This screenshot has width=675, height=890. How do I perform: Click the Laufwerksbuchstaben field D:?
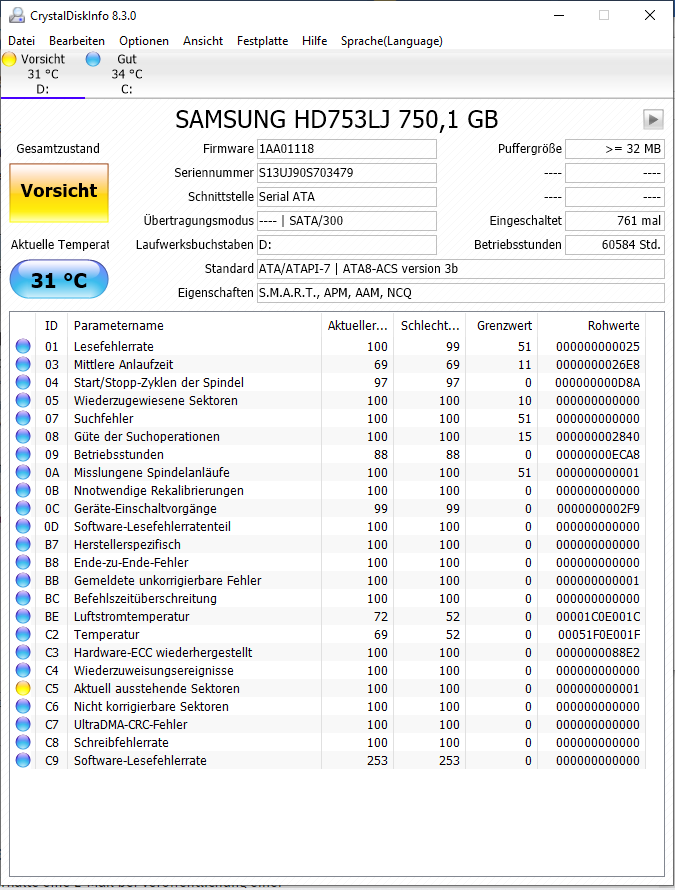[347, 245]
